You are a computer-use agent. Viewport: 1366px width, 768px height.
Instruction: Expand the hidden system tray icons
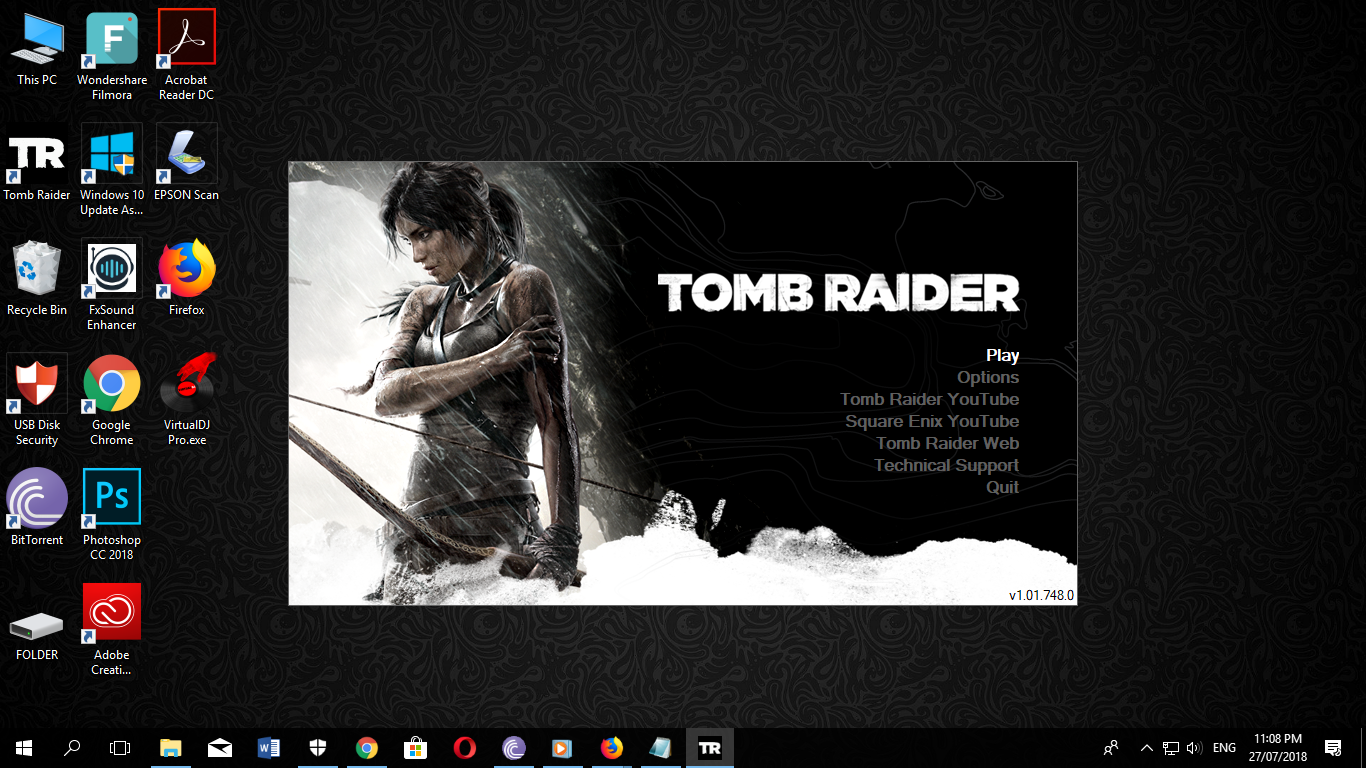[1147, 748]
